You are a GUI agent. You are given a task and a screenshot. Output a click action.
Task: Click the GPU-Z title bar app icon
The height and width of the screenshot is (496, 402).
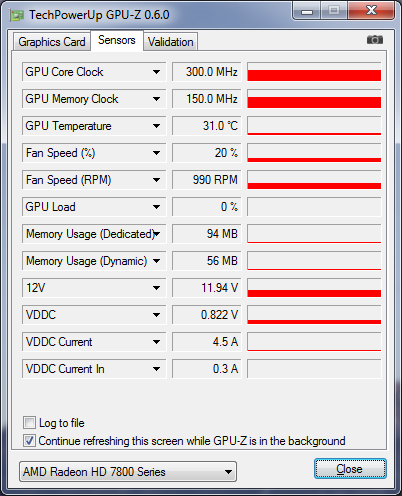coord(17,15)
